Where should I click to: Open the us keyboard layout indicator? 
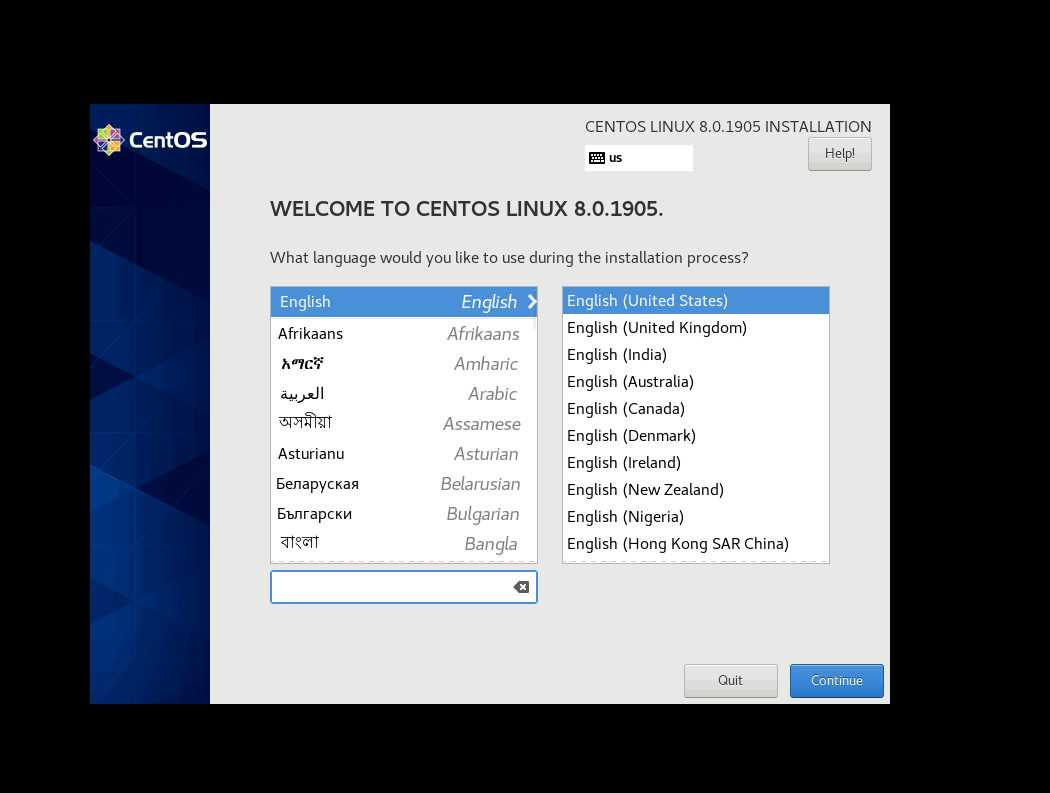tap(639, 158)
